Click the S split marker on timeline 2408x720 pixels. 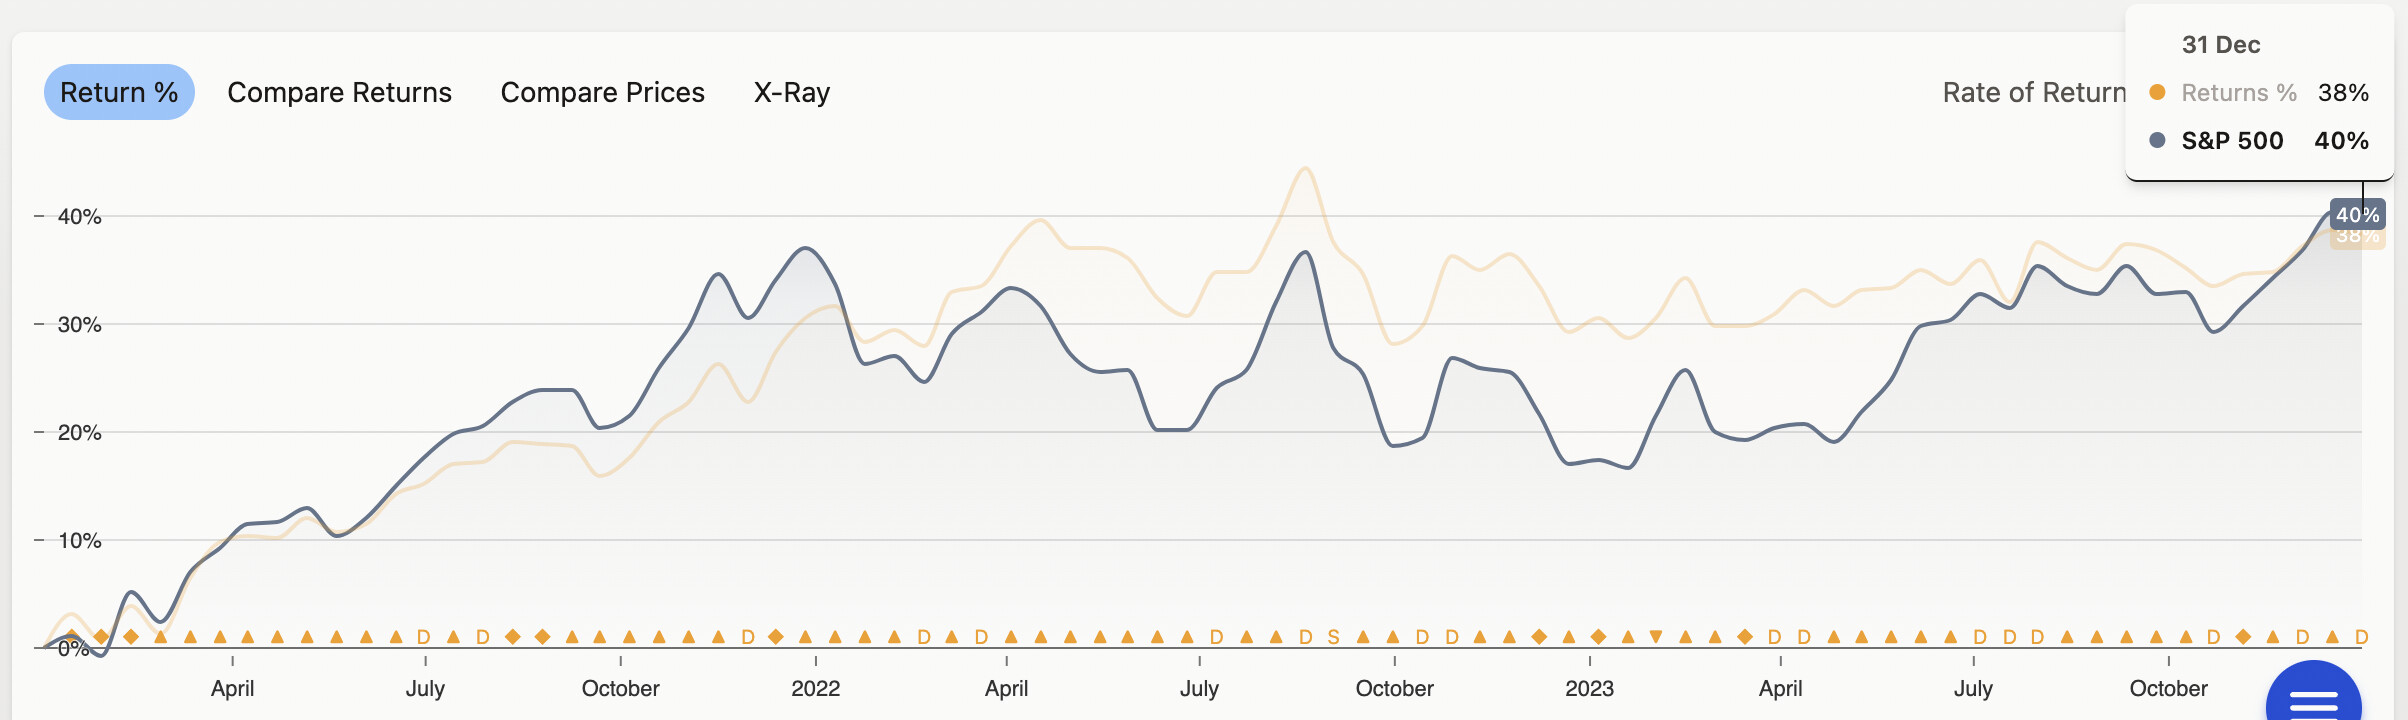coord(1333,637)
